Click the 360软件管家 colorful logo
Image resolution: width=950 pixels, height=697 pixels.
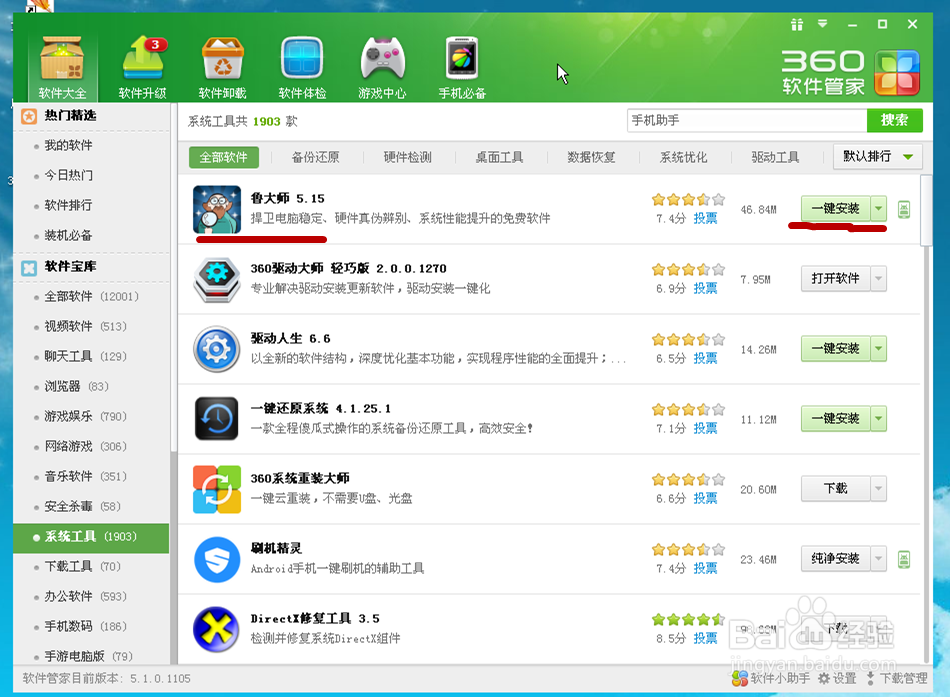(897, 73)
